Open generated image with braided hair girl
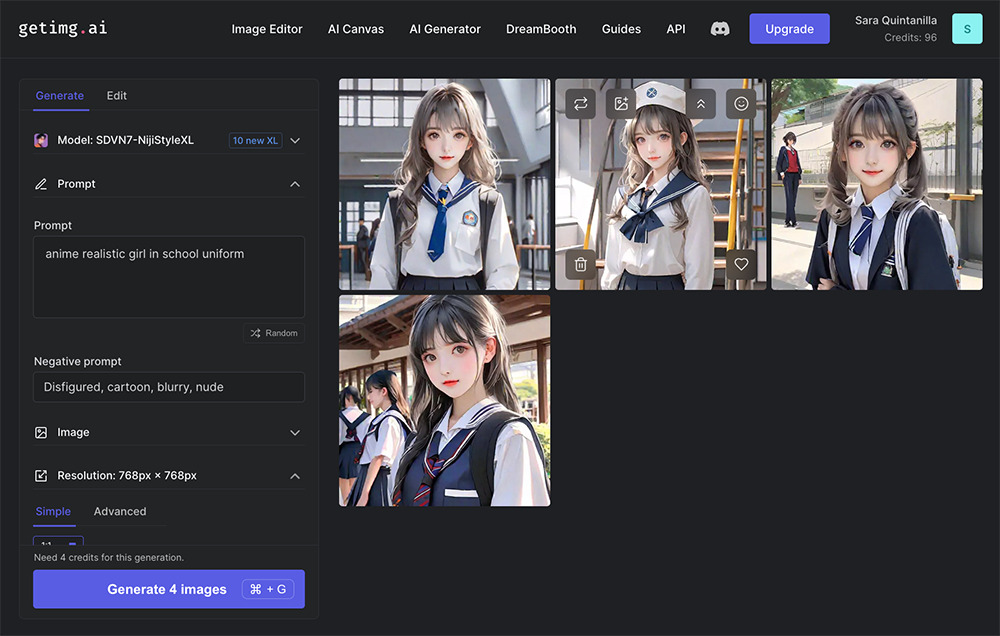The width and height of the screenshot is (1000, 636). tap(877, 184)
